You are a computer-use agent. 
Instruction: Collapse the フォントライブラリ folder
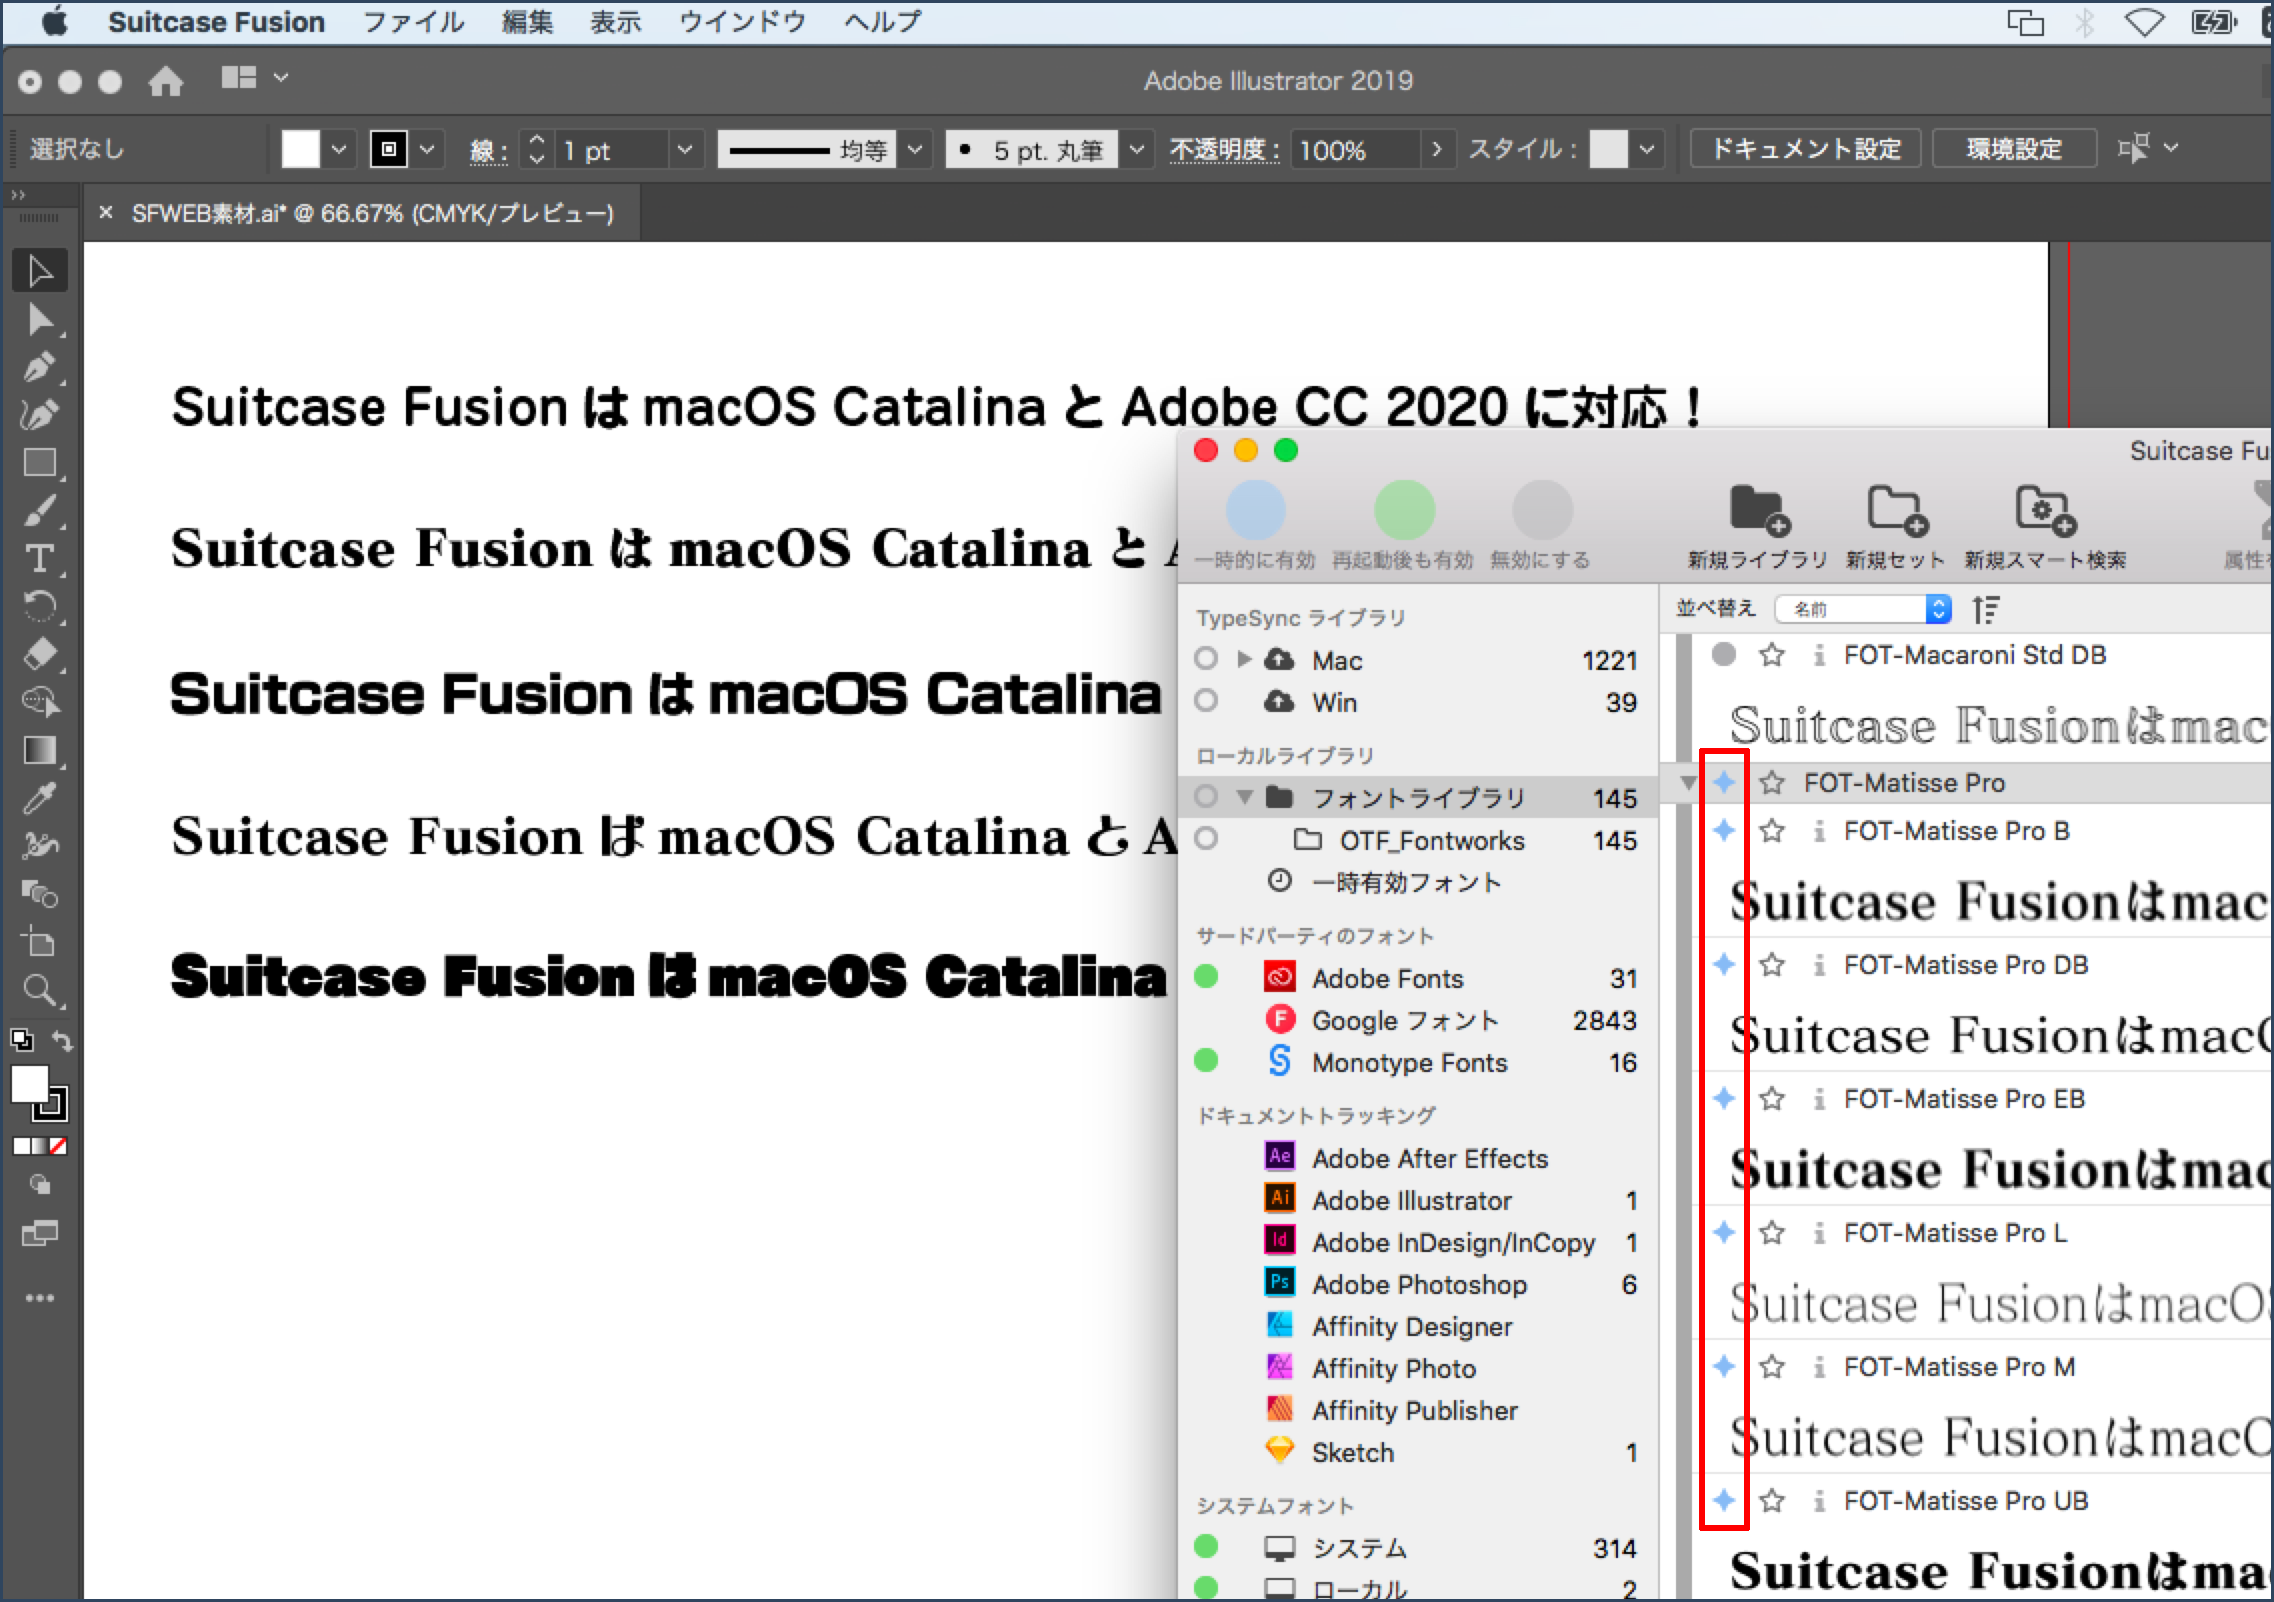[1245, 797]
